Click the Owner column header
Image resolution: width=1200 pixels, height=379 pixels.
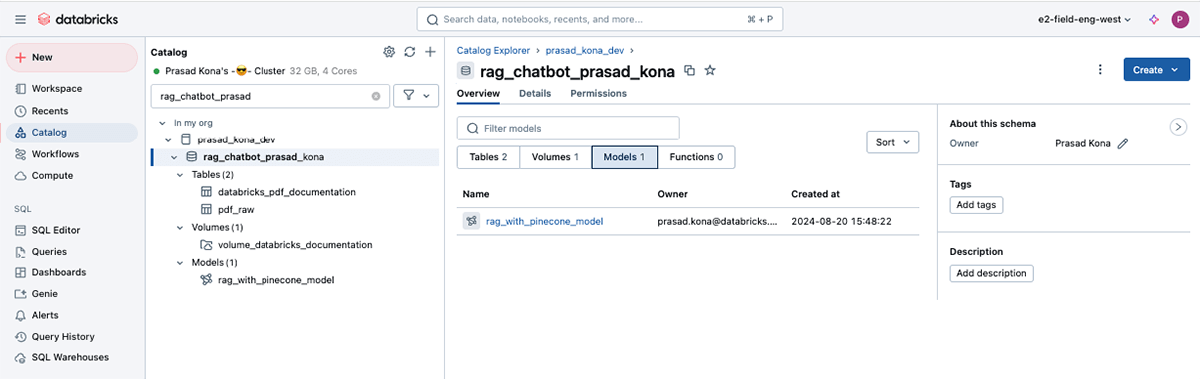[x=672, y=194]
